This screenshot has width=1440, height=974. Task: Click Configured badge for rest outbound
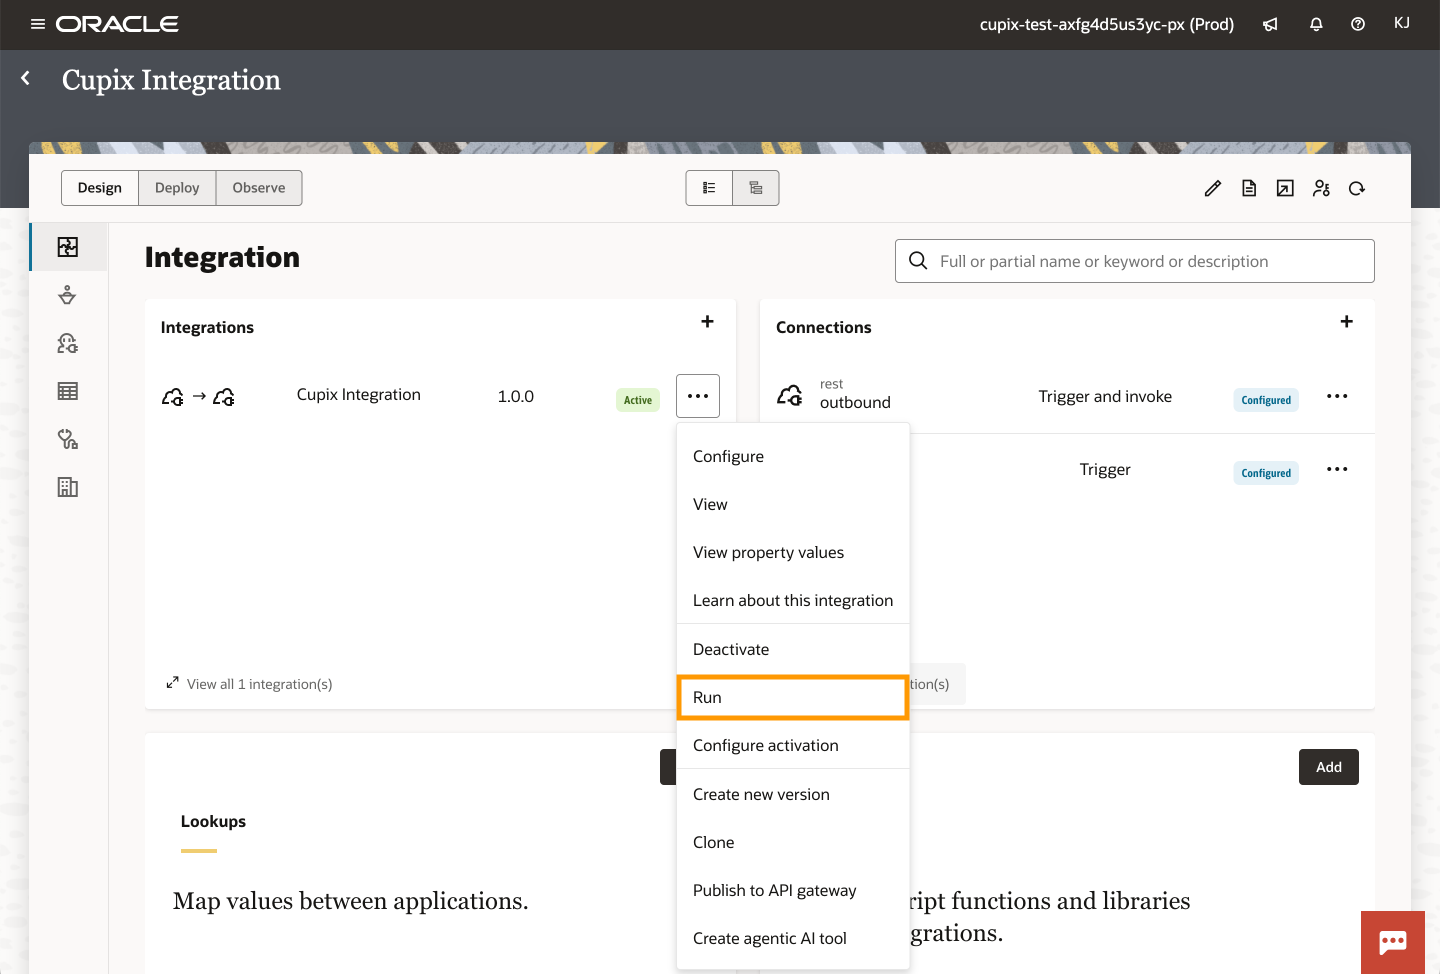pos(1266,400)
